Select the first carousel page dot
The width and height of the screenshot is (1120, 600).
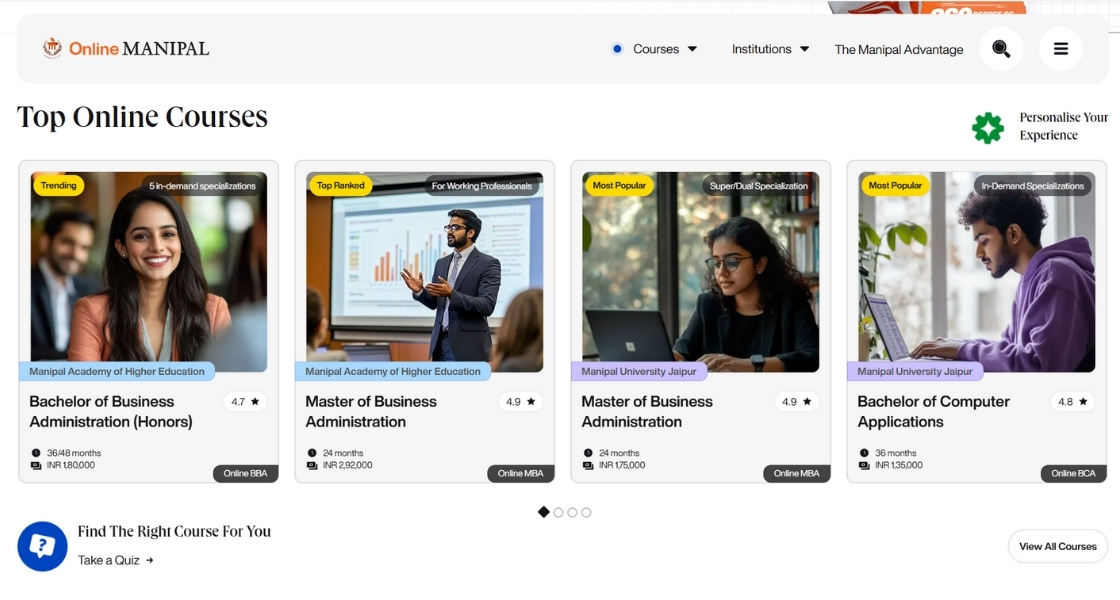[x=544, y=512]
